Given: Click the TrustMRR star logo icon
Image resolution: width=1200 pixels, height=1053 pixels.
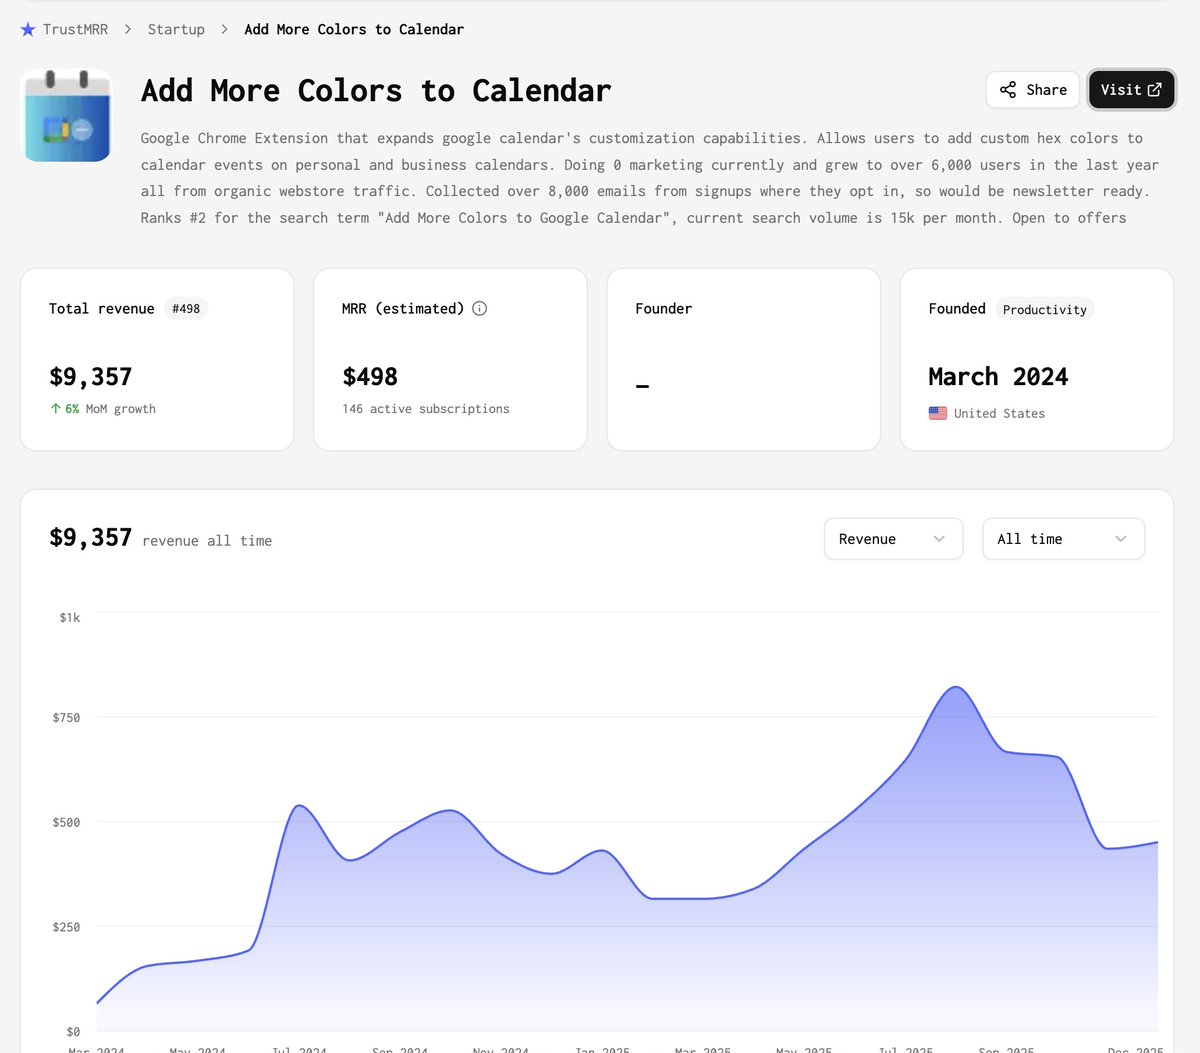Looking at the screenshot, I should (x=28, y=29).
